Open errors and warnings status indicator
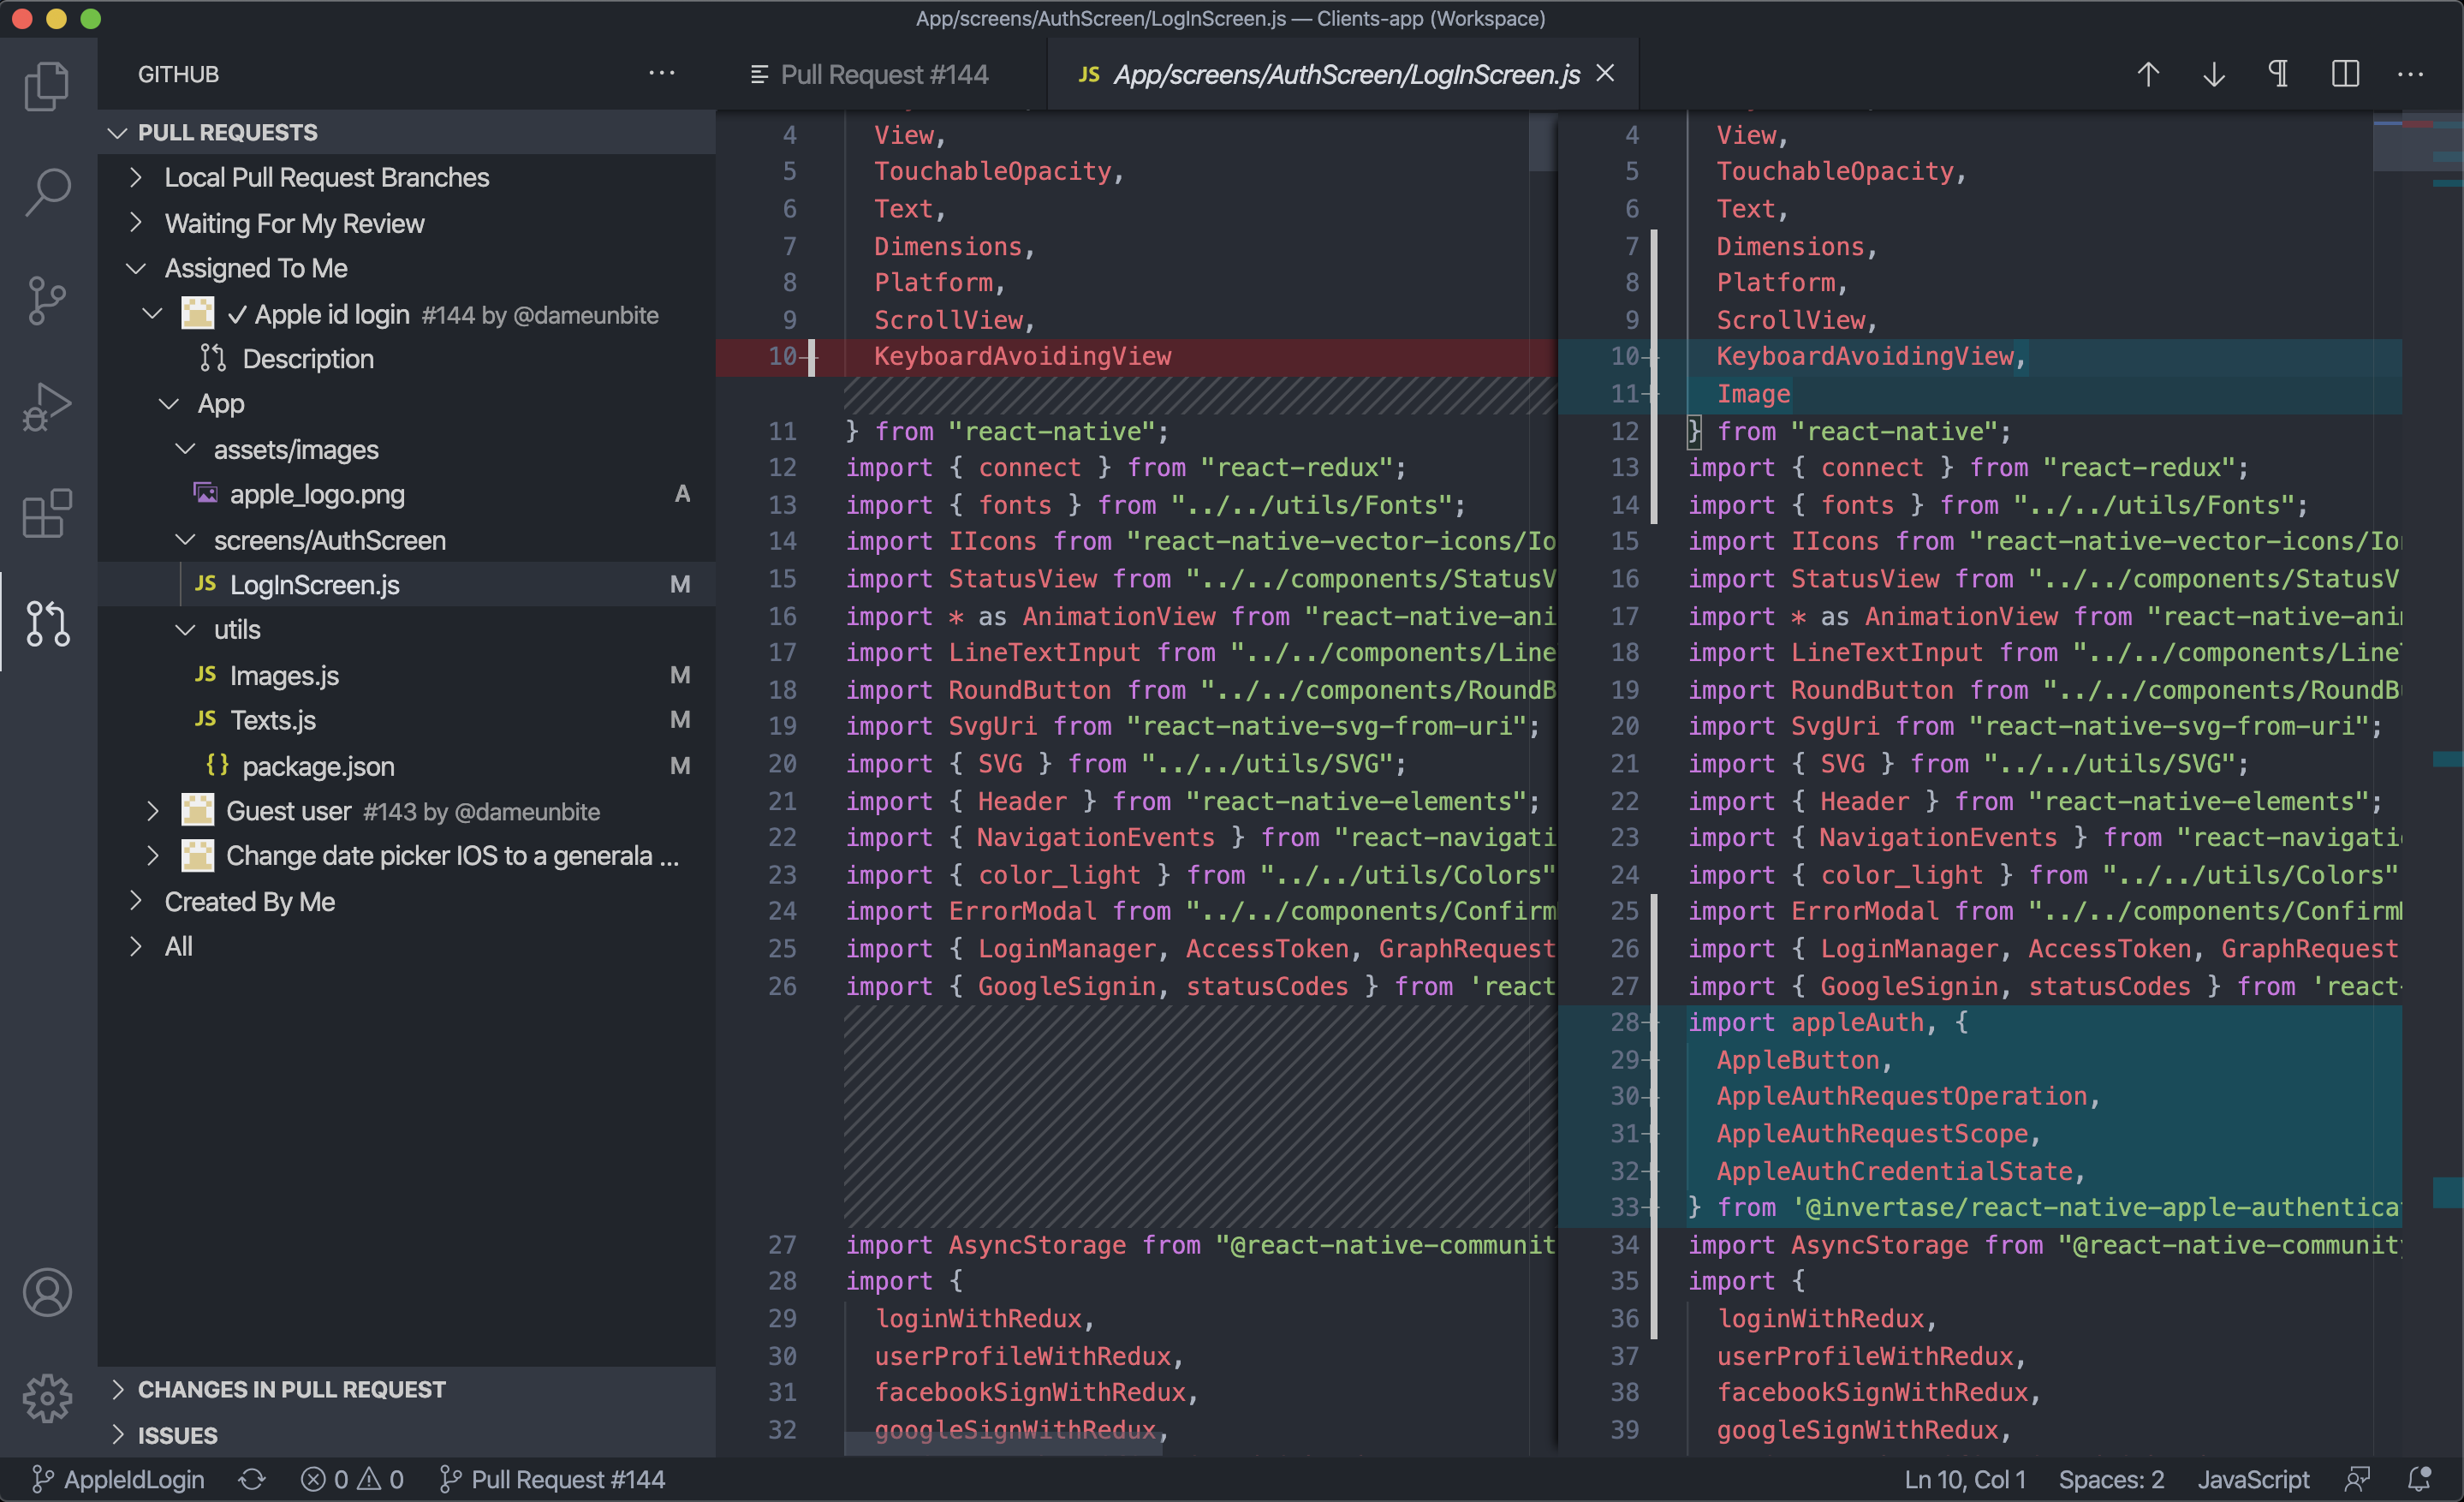Viewport: 2464px width, 1502px height. point(352,1479)
